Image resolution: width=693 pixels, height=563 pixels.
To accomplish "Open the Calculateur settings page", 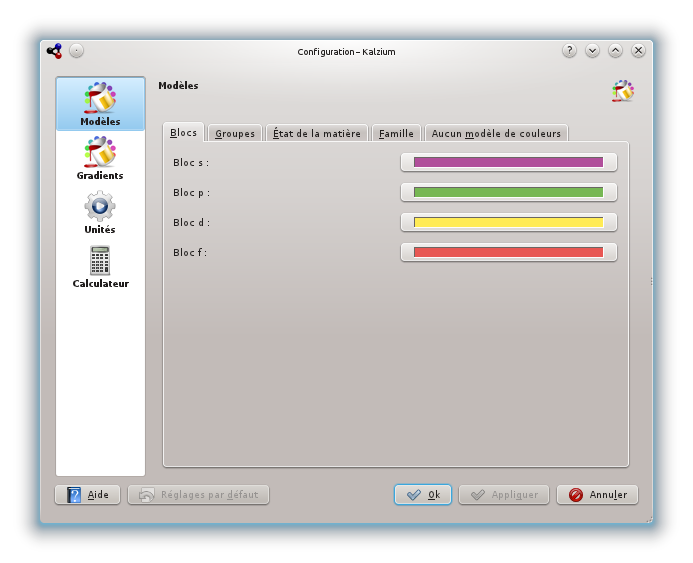I will point(100,266).
